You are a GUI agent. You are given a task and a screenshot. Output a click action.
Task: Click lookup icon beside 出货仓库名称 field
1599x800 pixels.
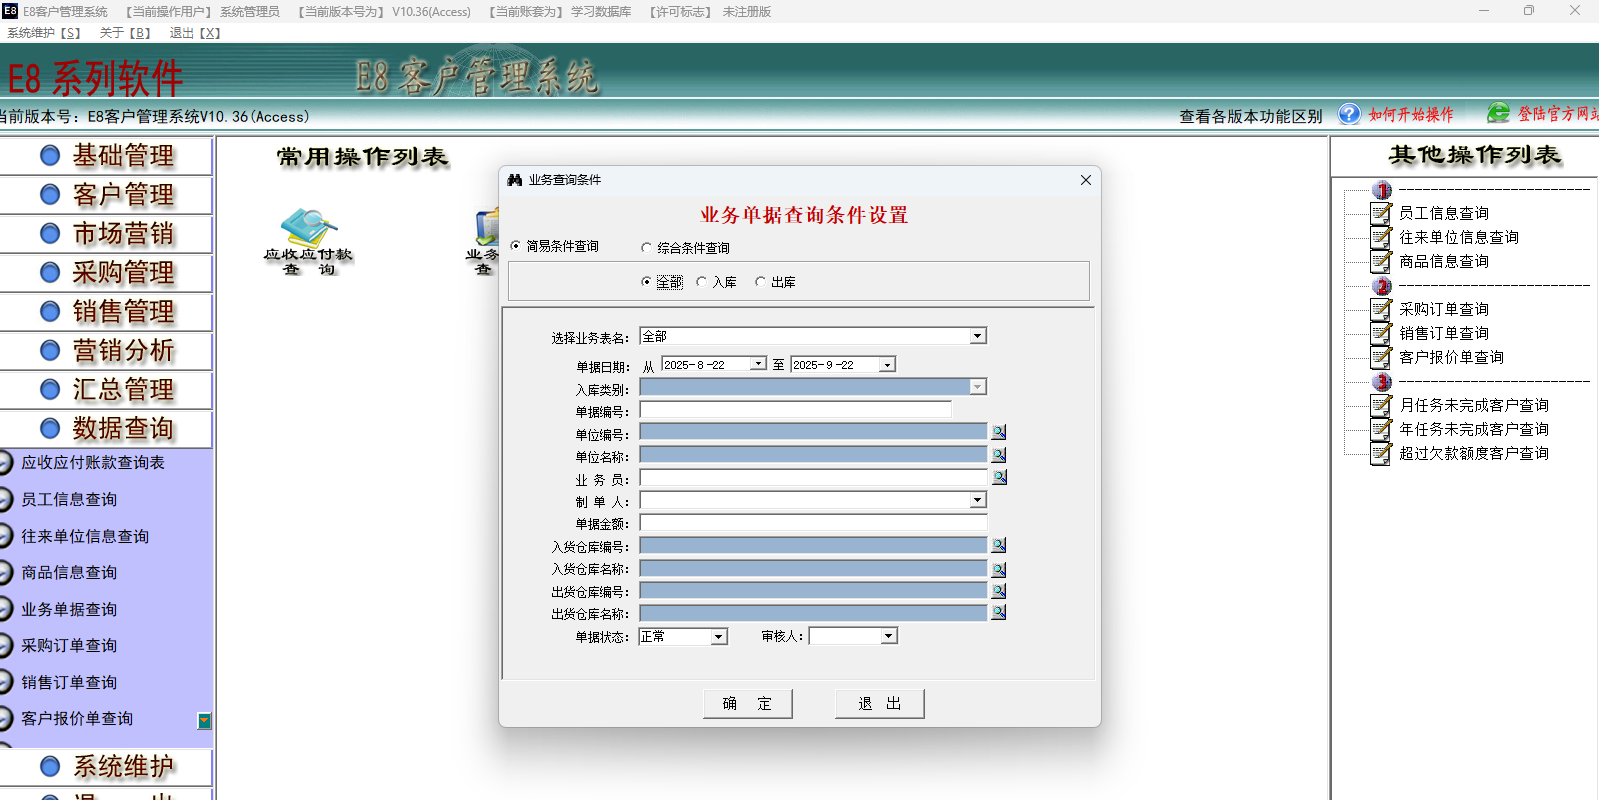998,612
